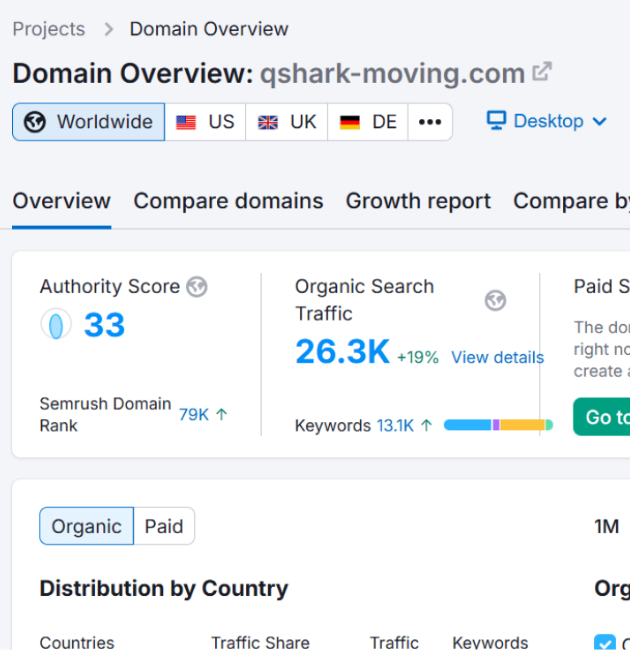Switch to Growth report tab
Screen dimensions: 630x650
418,201
